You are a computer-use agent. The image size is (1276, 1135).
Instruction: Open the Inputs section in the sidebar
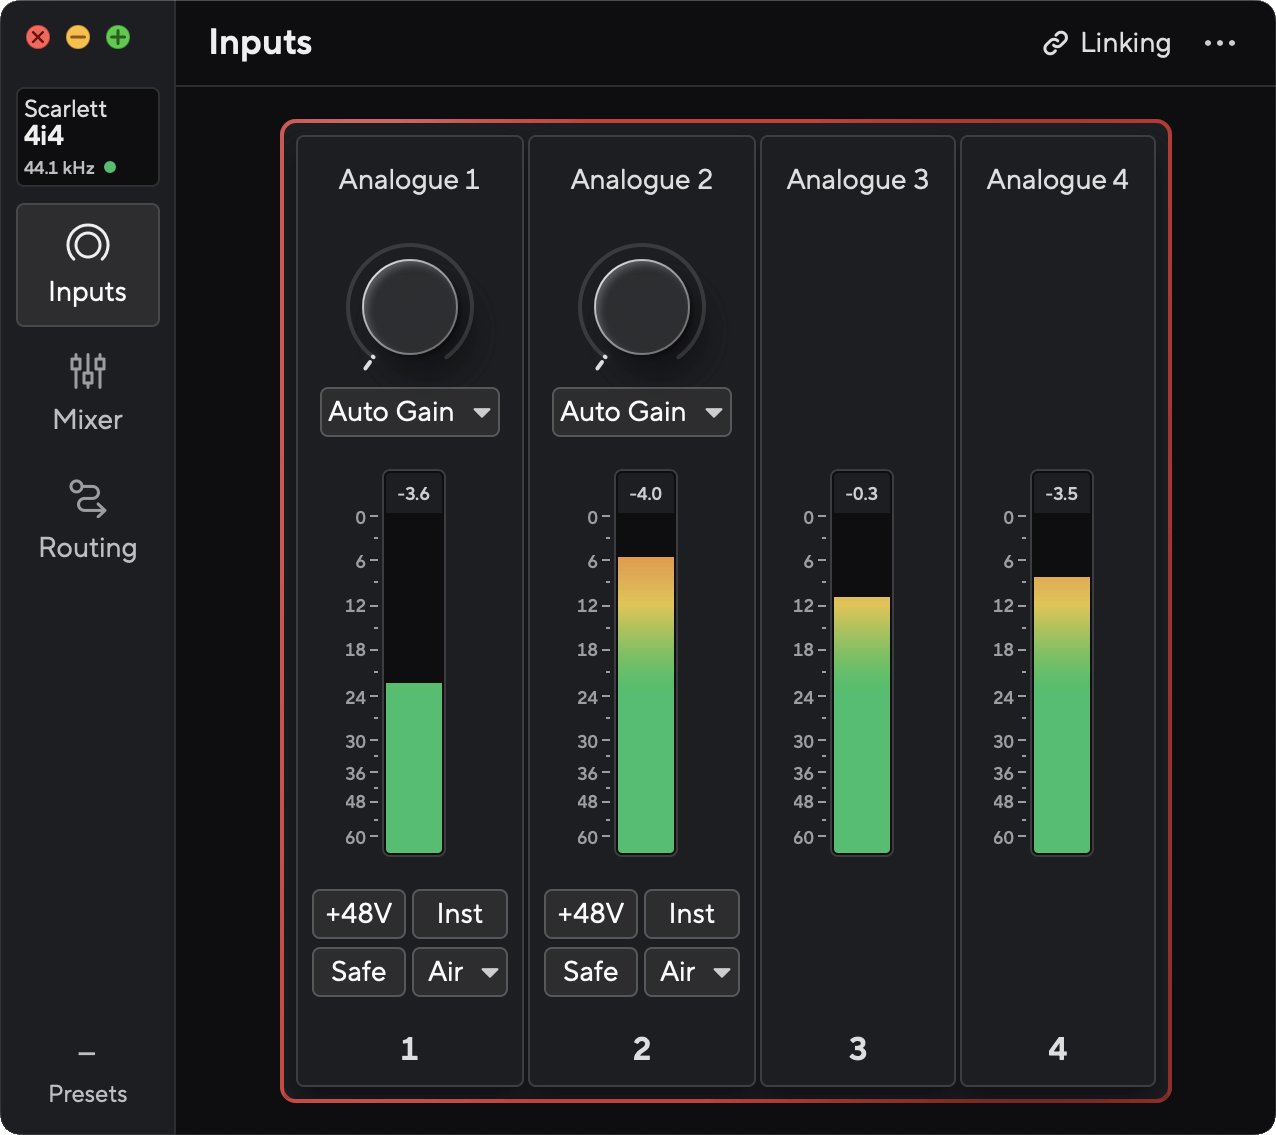tap(88, 265)
